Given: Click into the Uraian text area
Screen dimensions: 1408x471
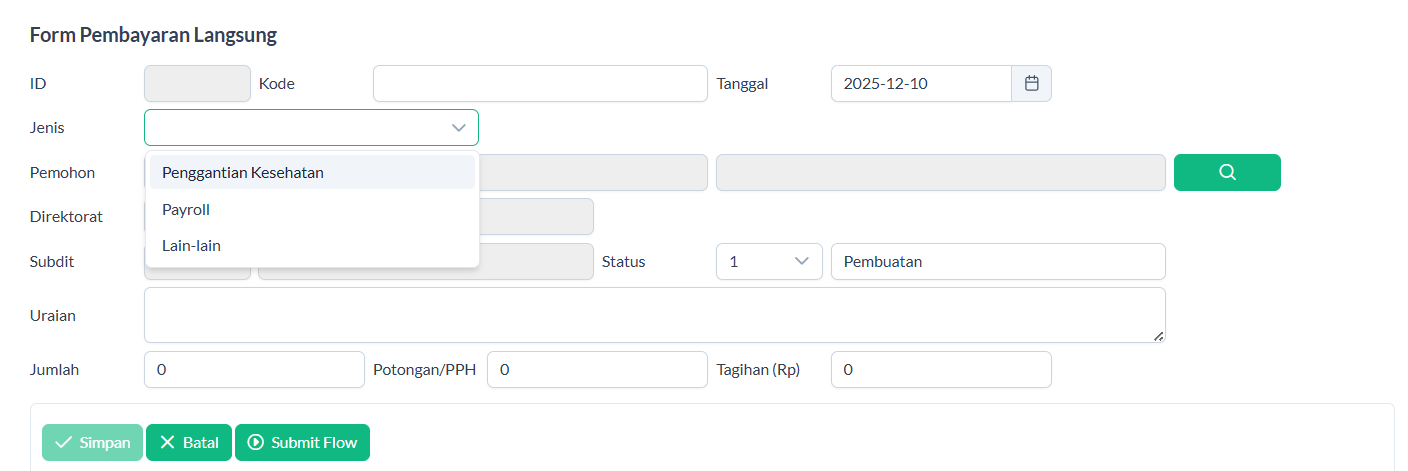Looking at the screenshot, I should coord(654,315).
